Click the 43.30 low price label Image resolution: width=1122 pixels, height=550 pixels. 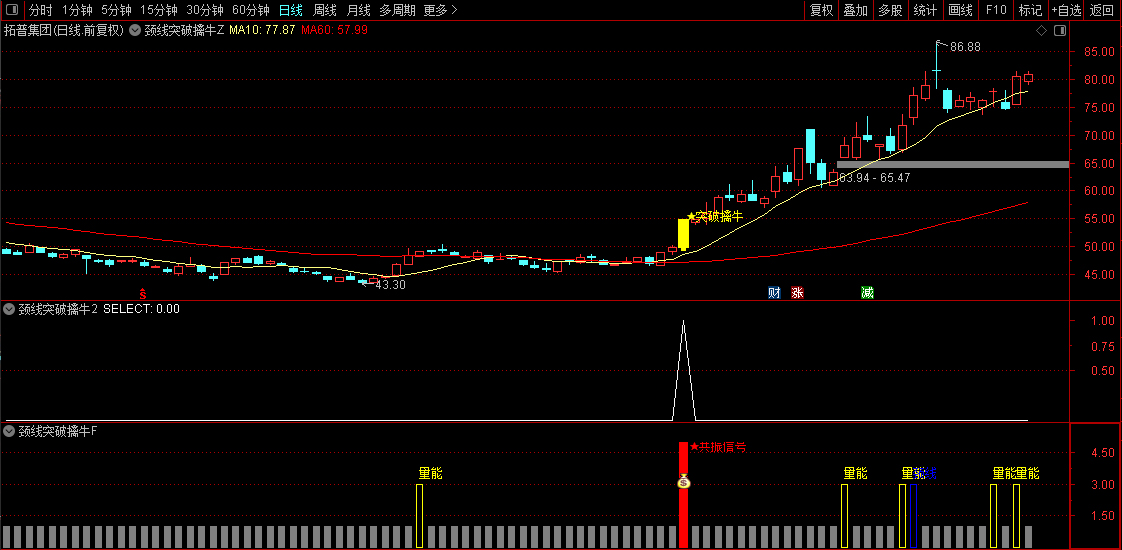390,285
